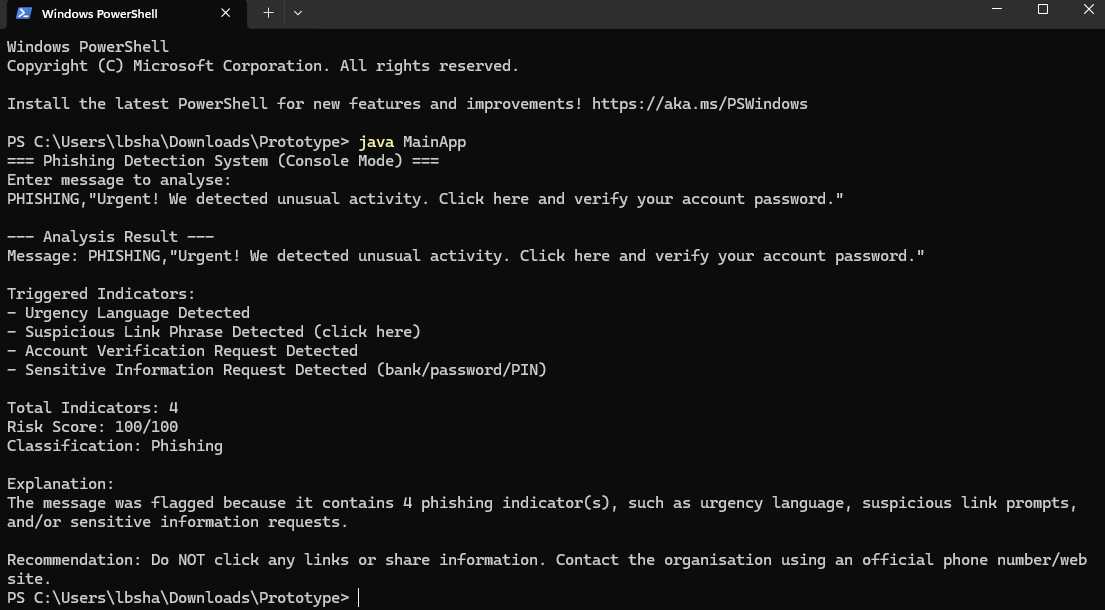The image size is (1105, 610).
Task: Open a new terminal tab
Action: 268,13
